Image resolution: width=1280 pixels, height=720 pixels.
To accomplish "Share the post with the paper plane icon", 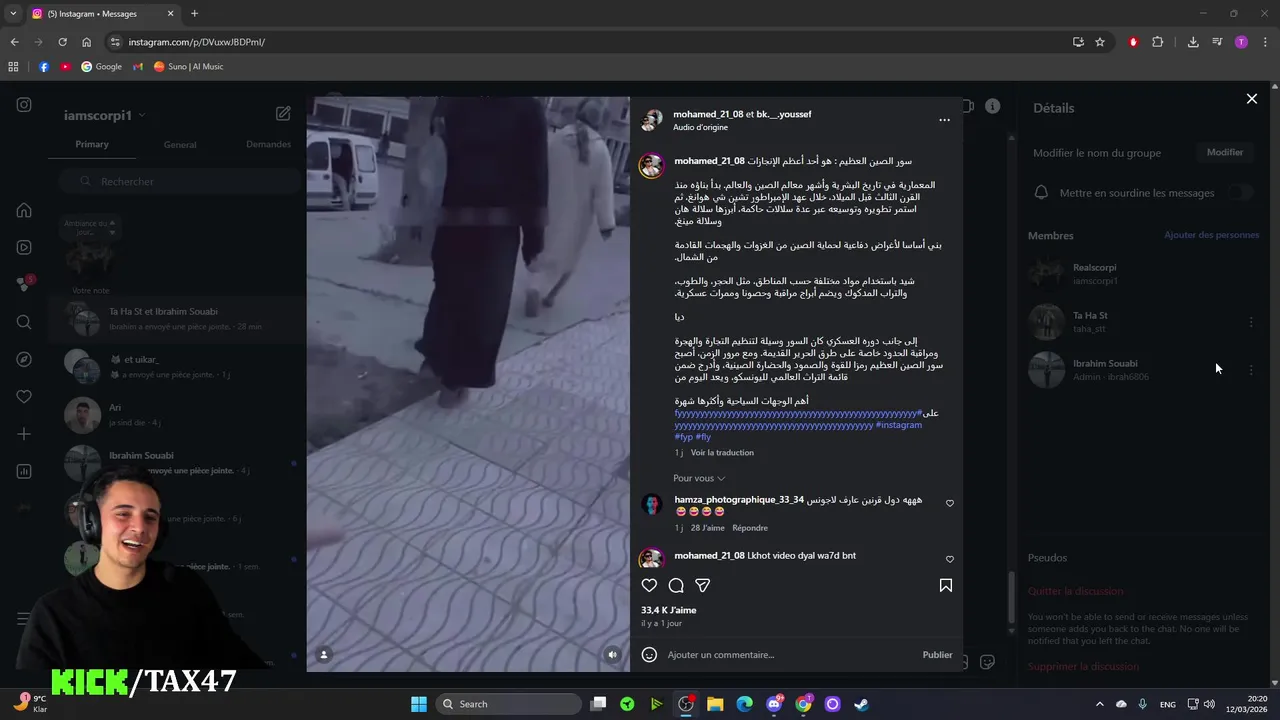I will [x=702, y=585].
